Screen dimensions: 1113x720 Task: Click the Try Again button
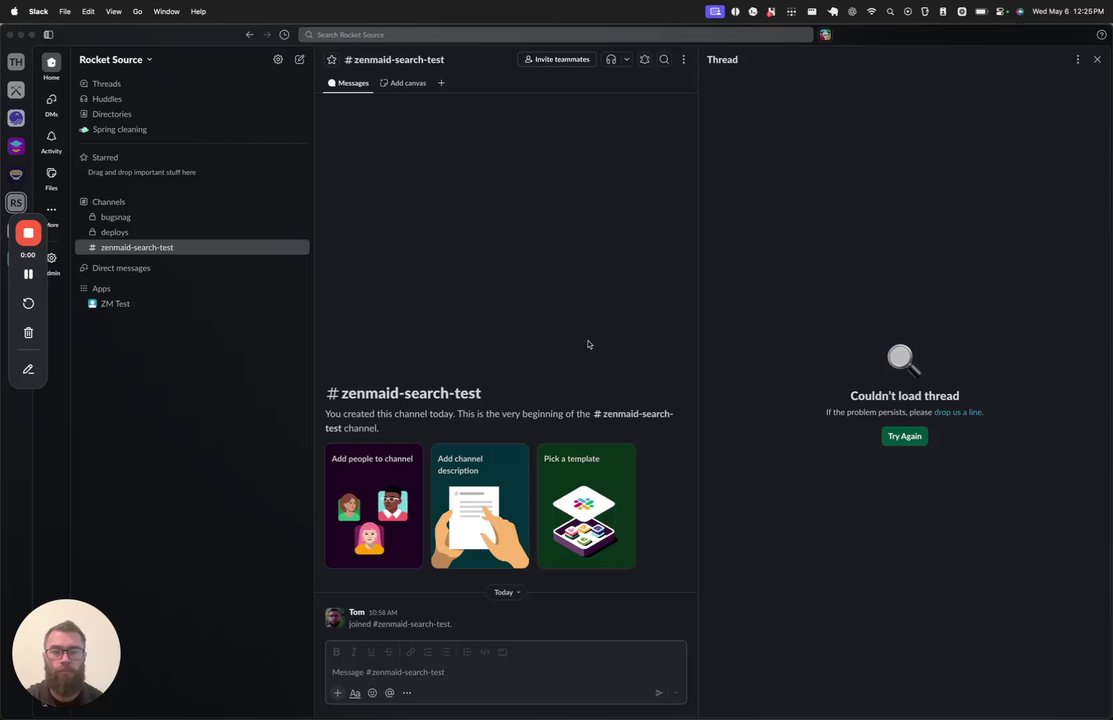(904, 436)
